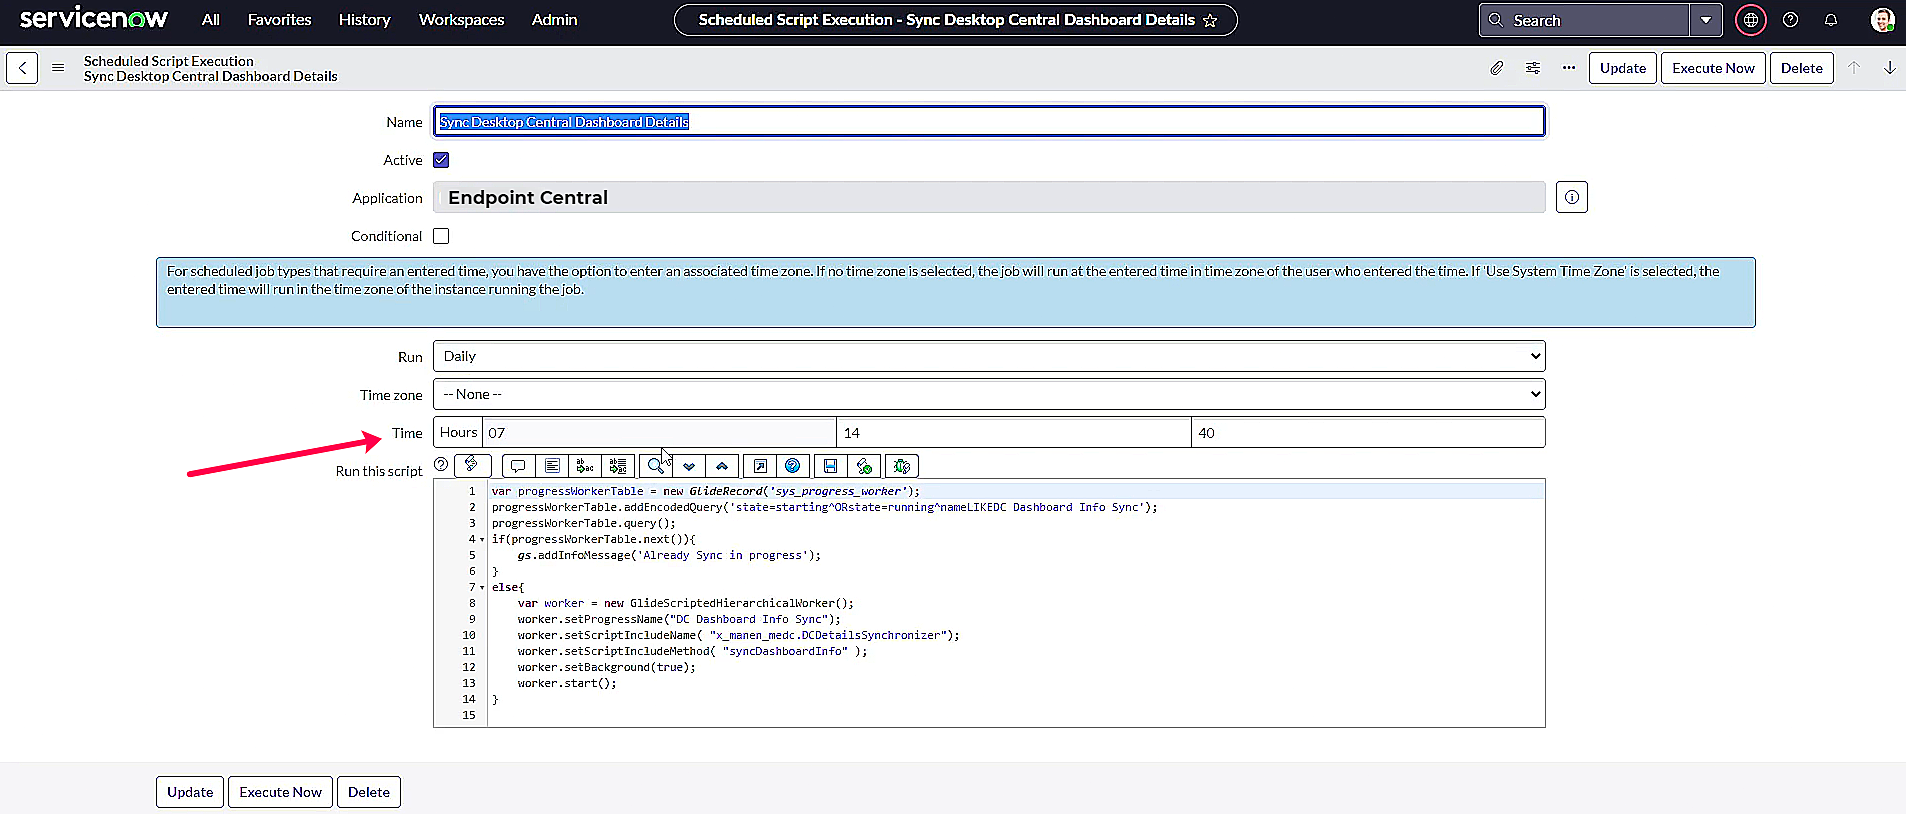Click the save floppy disk icon

(829, 466)
